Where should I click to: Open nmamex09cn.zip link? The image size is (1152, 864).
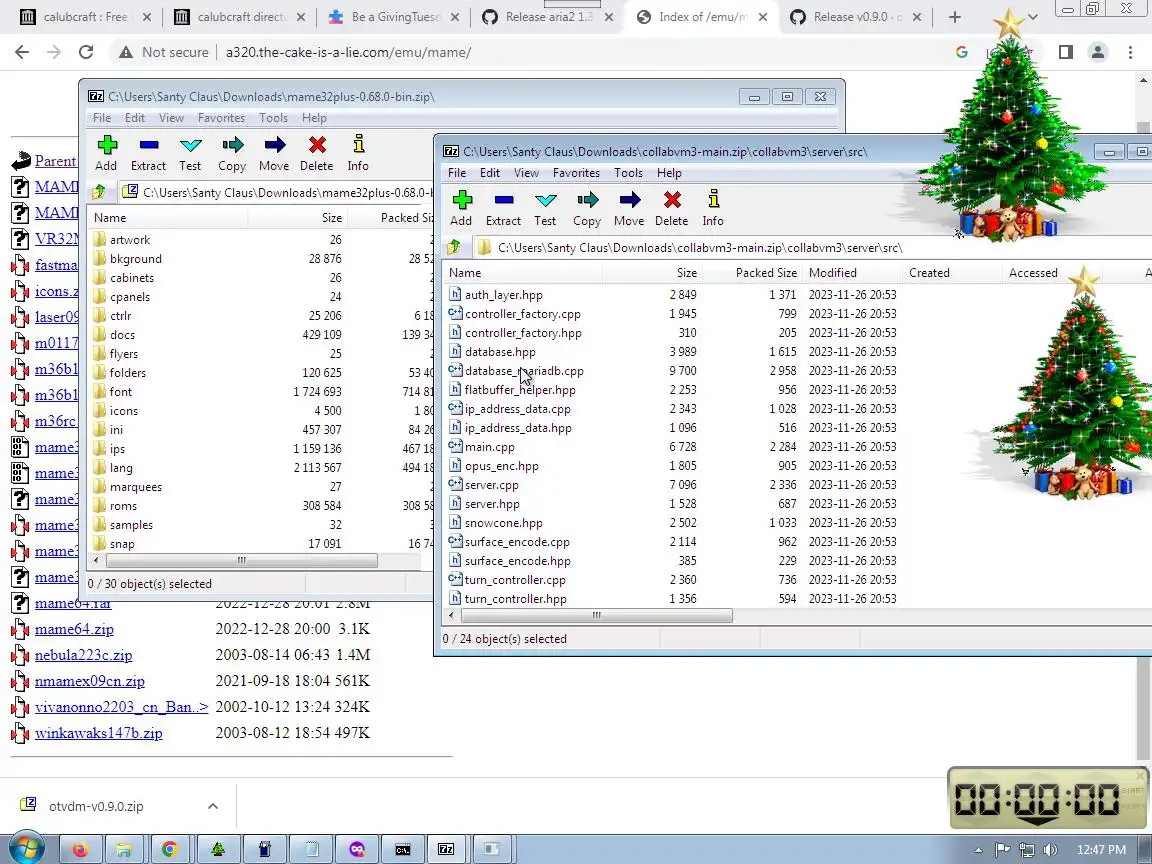click(x=90, y=681)
